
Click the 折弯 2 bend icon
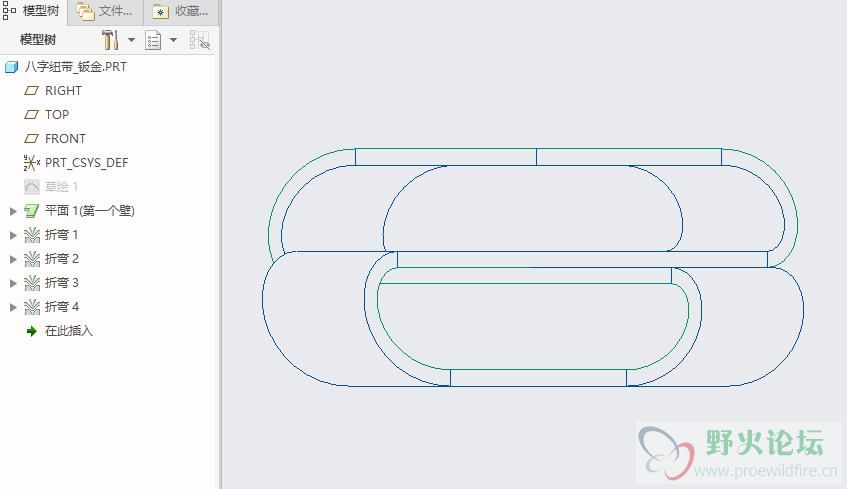[32, 259]
